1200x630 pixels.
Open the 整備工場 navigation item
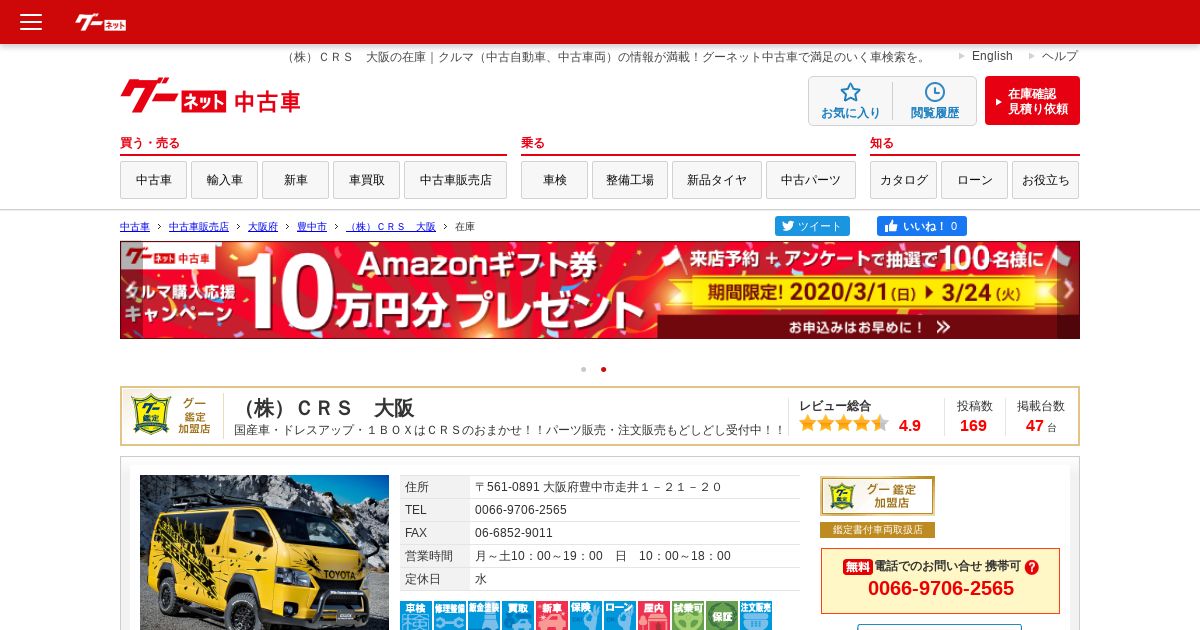[630, 180]
